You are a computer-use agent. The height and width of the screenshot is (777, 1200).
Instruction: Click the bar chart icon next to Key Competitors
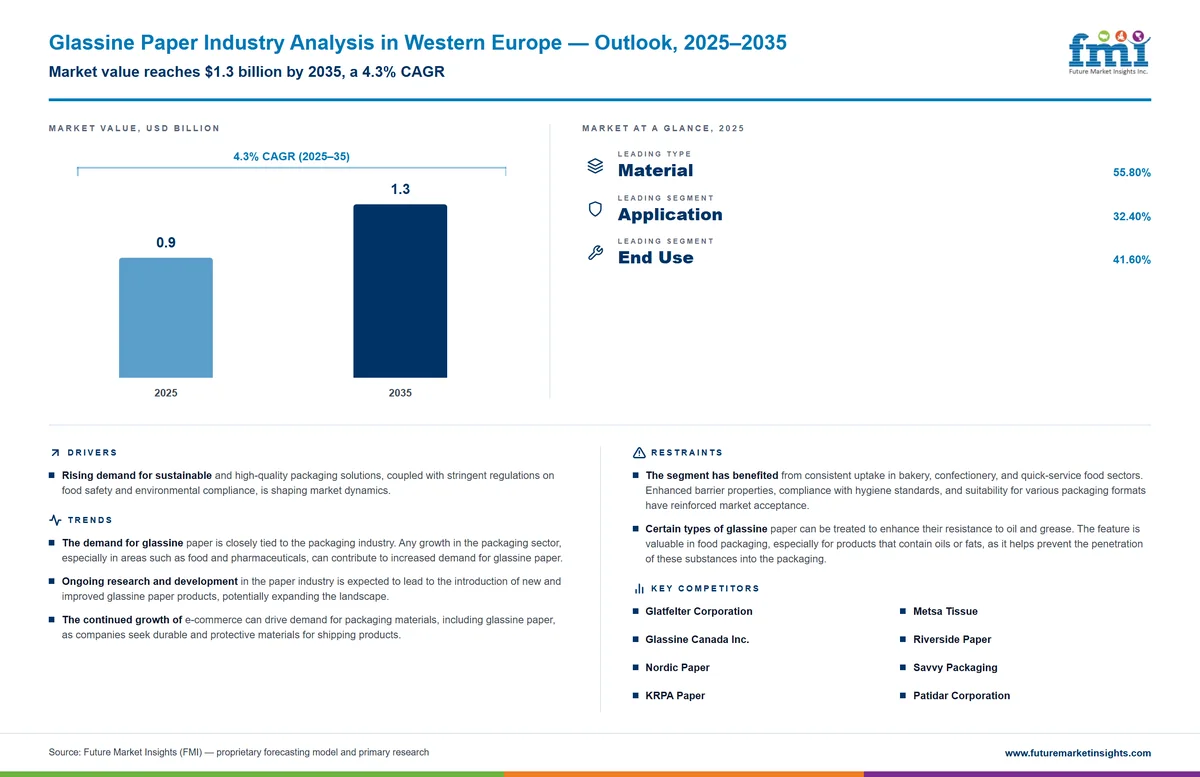pos(639,589)
